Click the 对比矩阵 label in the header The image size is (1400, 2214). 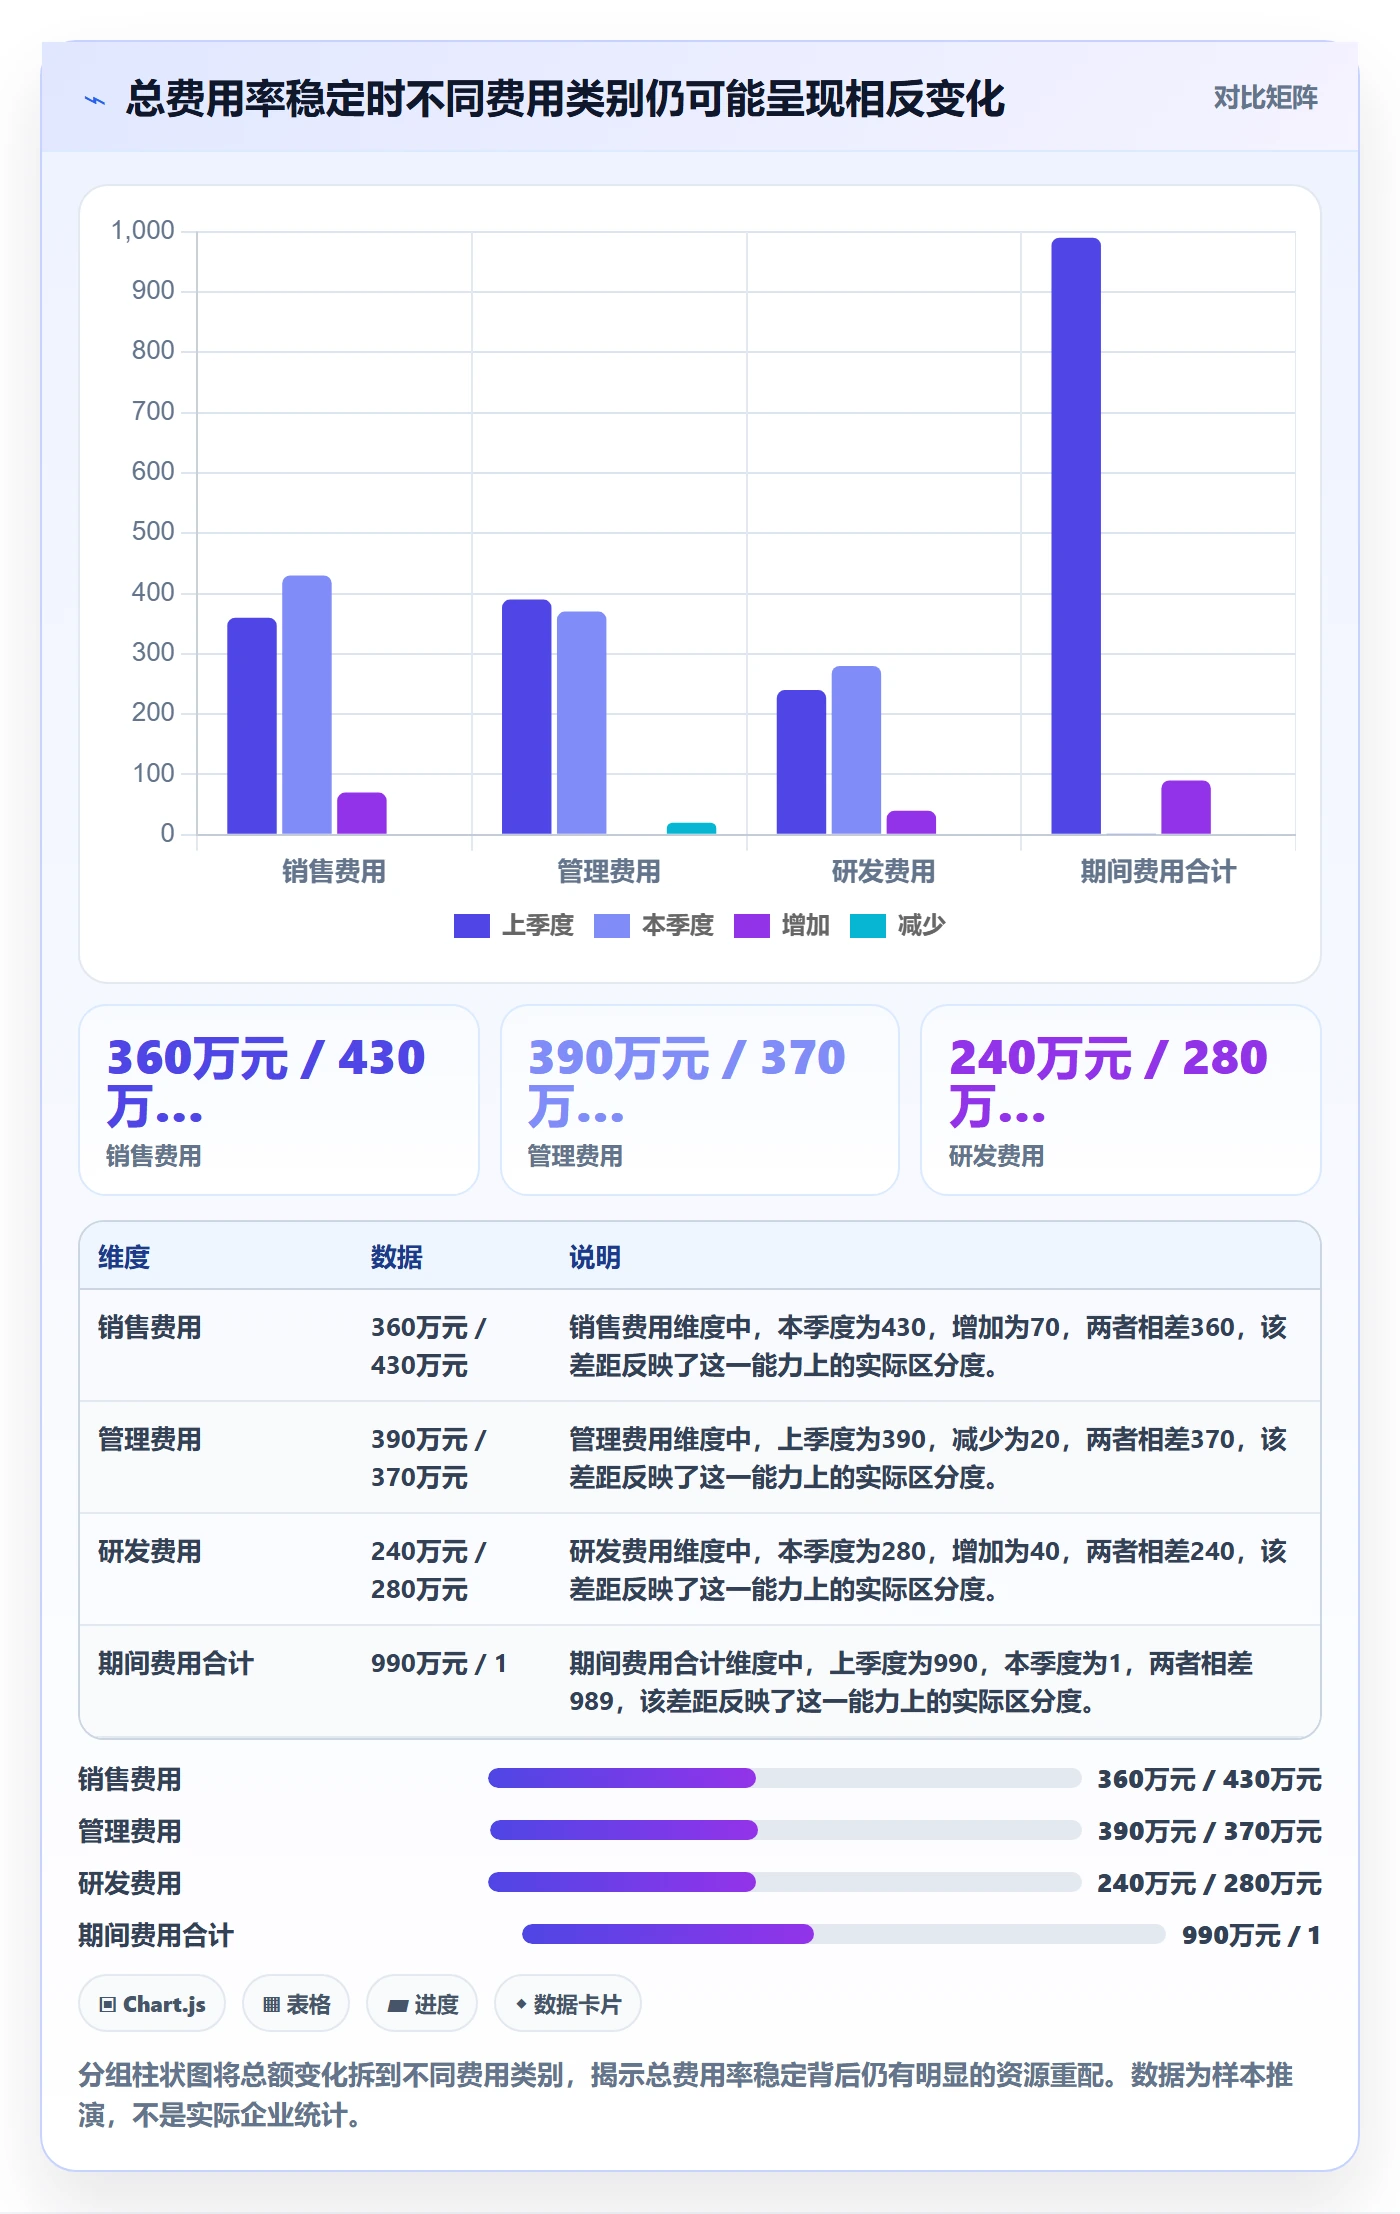click(x=1265, y=97)
